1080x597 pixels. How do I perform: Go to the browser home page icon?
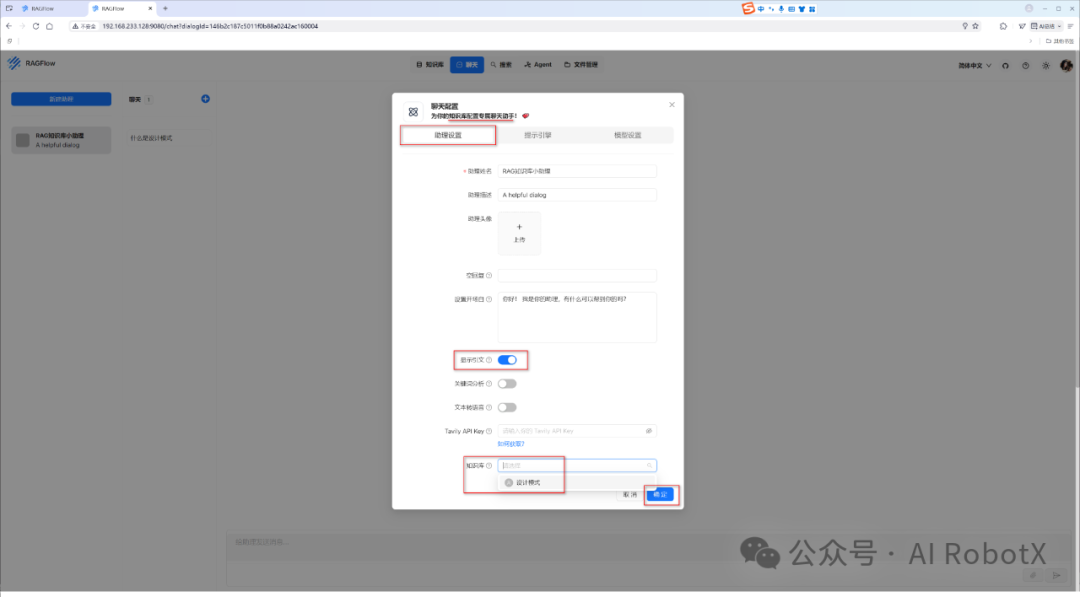tap(50, 26)
